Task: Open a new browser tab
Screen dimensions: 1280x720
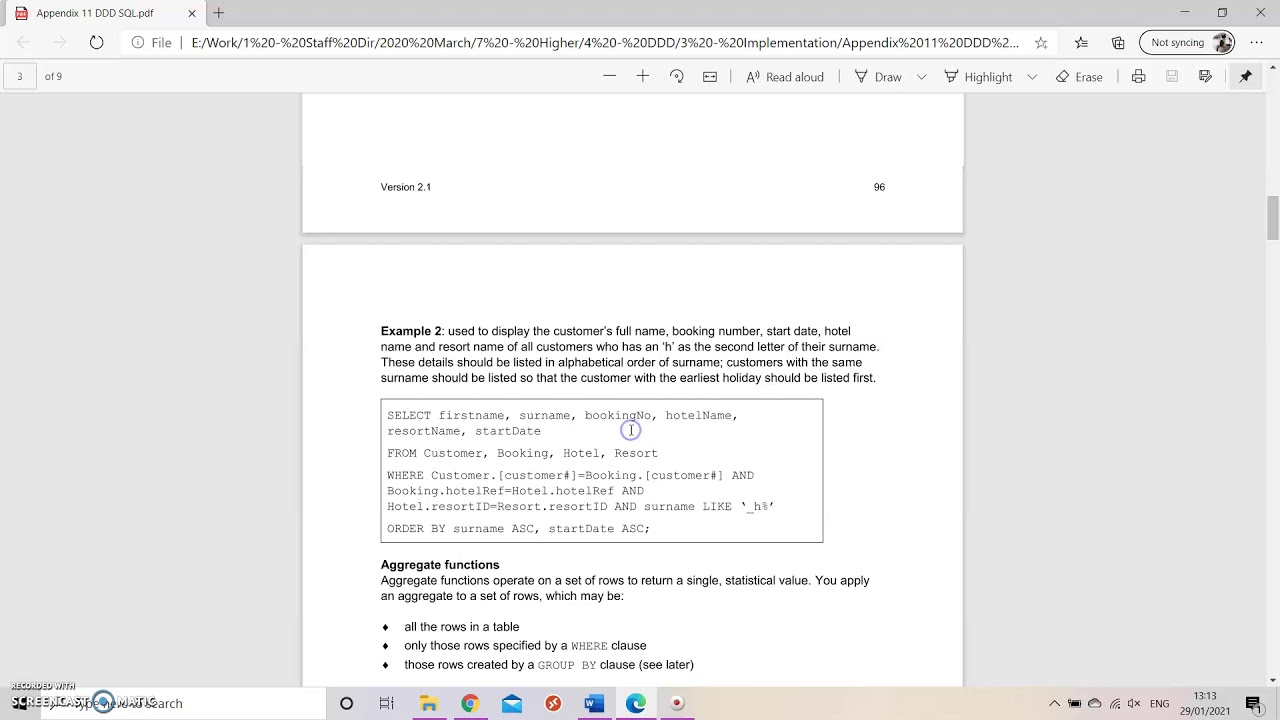Action: (x=218, y=13)
